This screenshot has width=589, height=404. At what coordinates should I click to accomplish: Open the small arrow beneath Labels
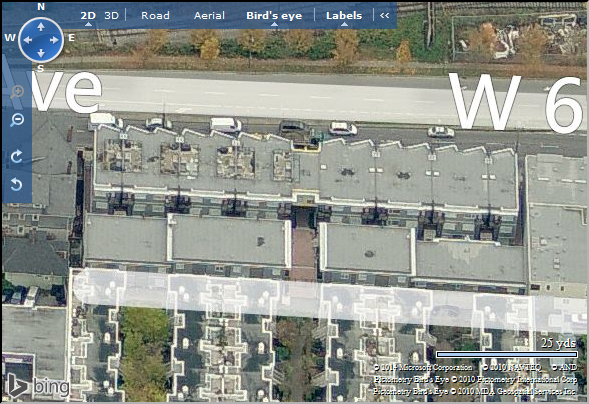tap(344, 24)
